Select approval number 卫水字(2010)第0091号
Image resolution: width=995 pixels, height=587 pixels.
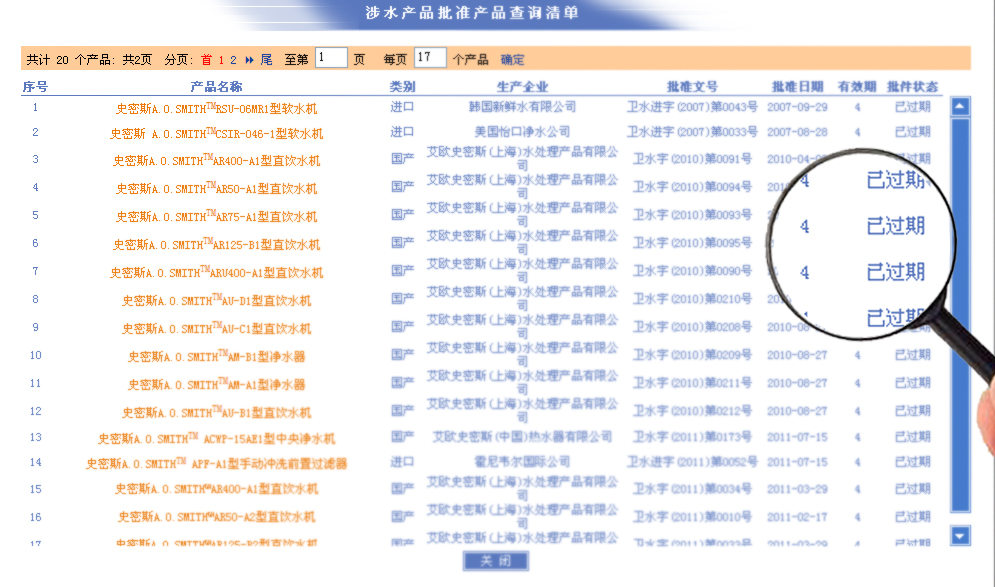click(x=692, y=159)
